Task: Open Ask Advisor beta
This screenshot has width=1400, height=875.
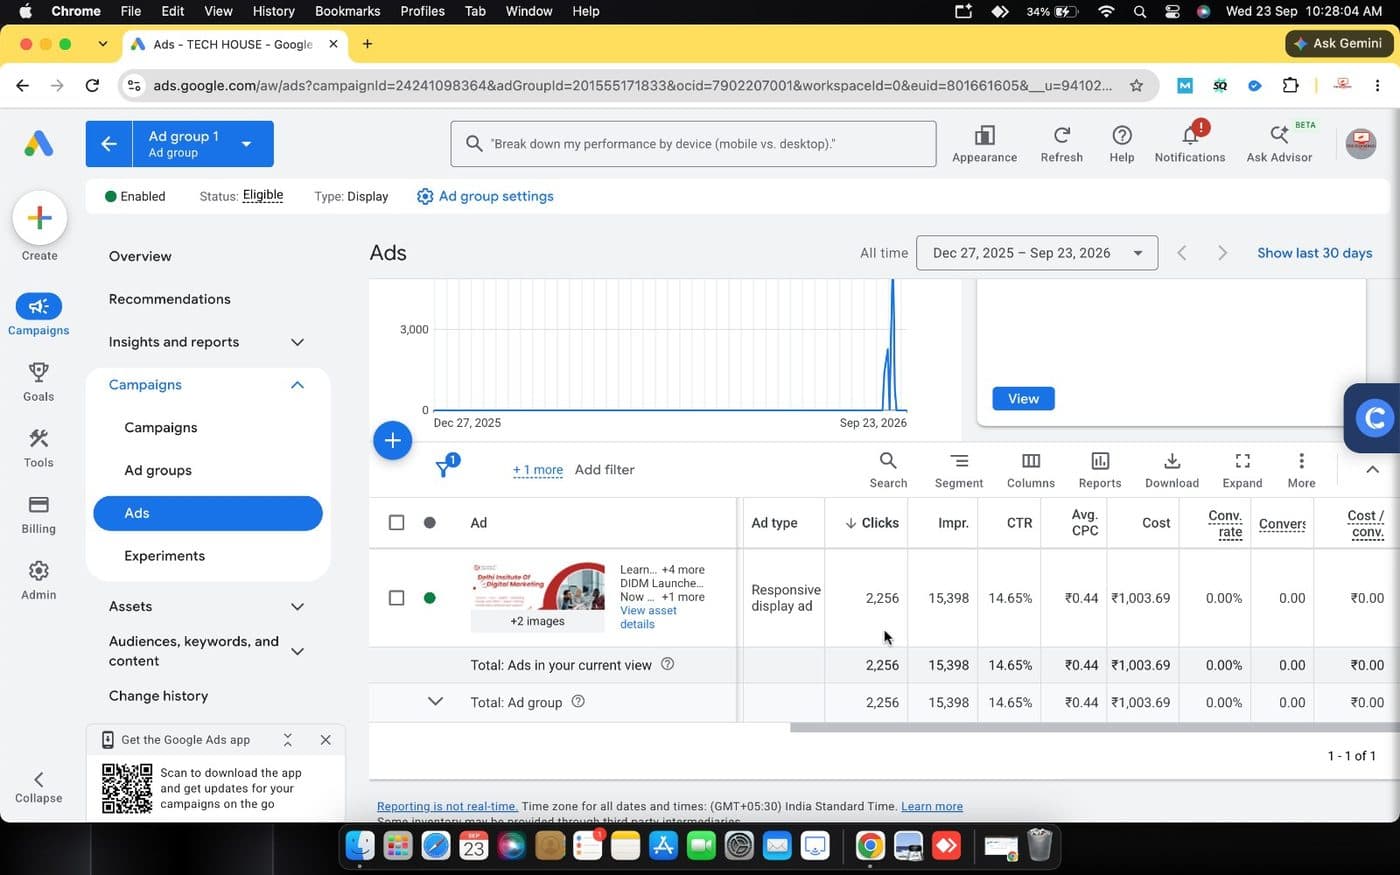Action: (1279, 144)
